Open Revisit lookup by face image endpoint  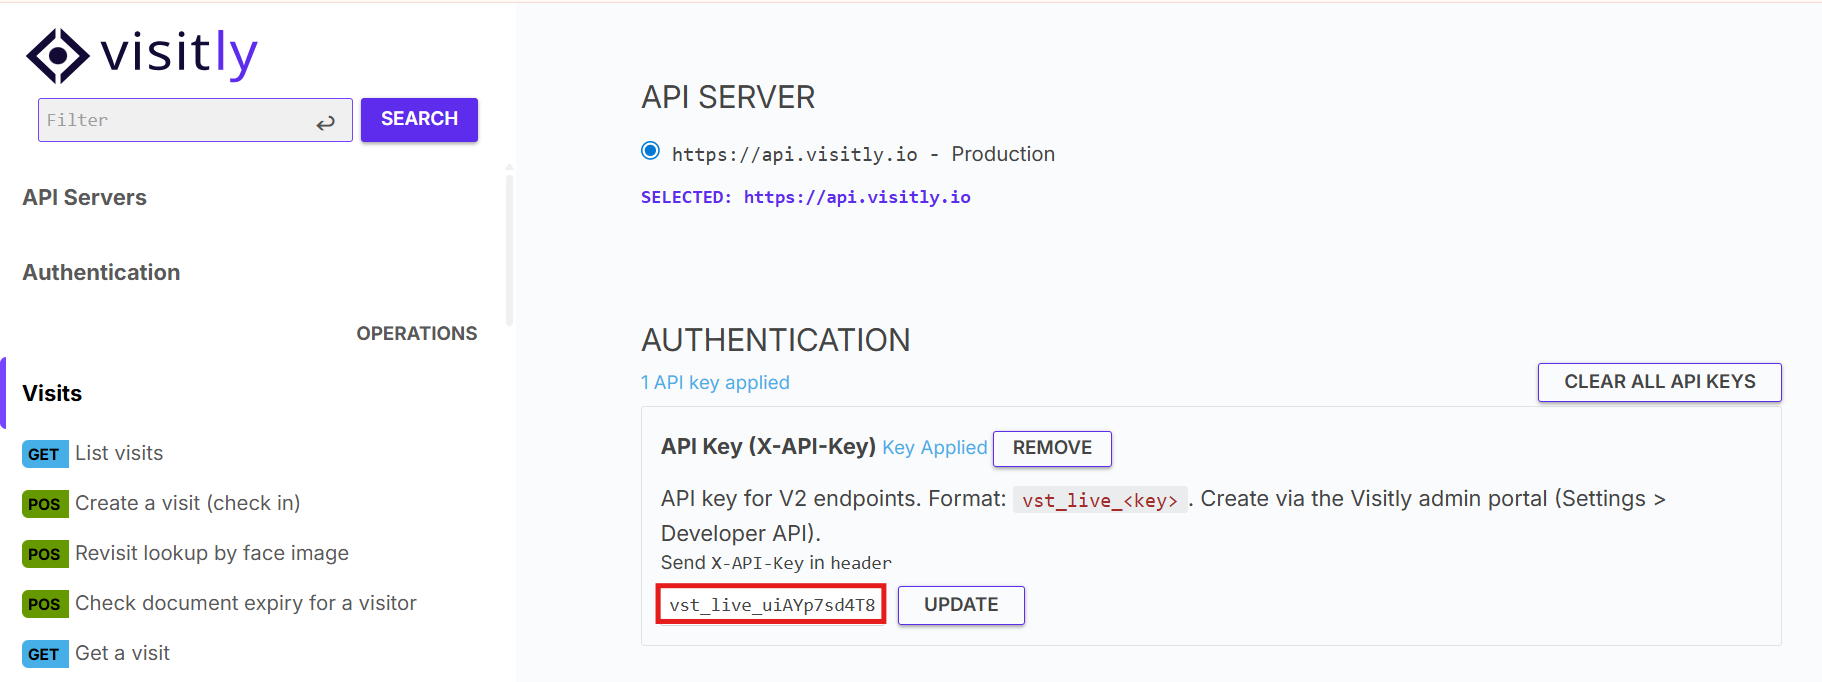[212, 553]
